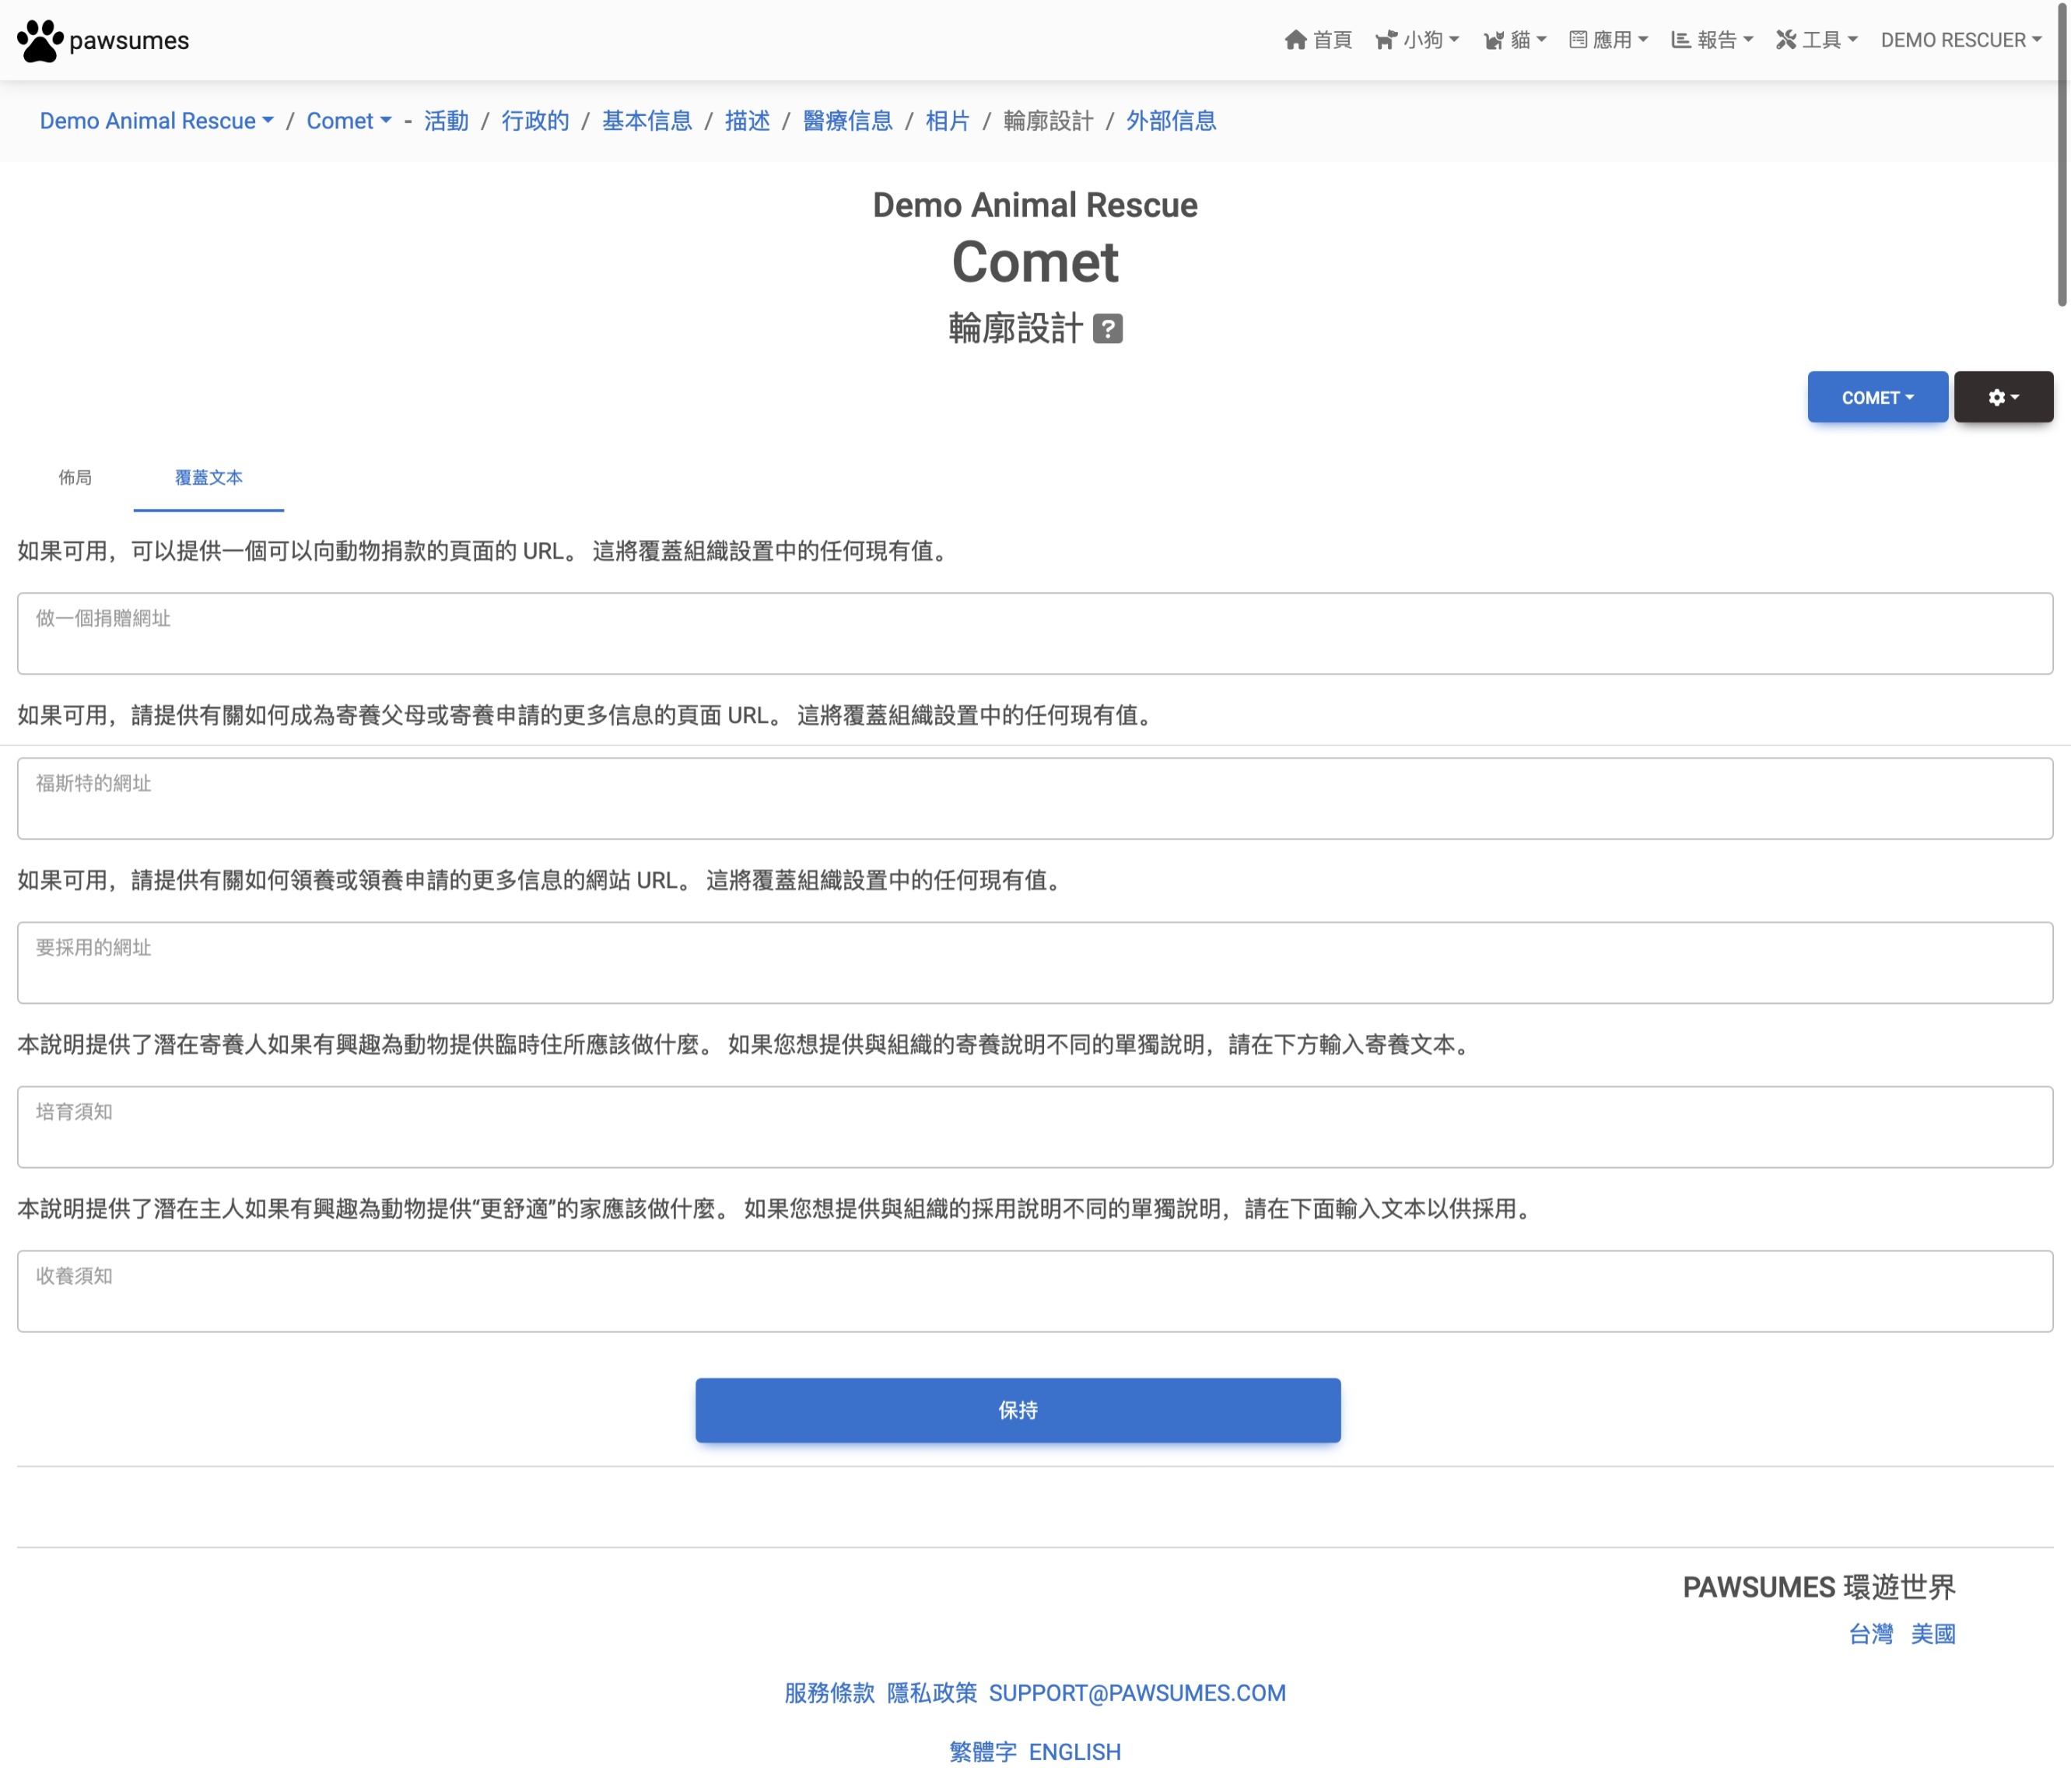Click the cat icon in navbar
The height and width of the screenshot is (1792, 2071).
(1493, 40)
